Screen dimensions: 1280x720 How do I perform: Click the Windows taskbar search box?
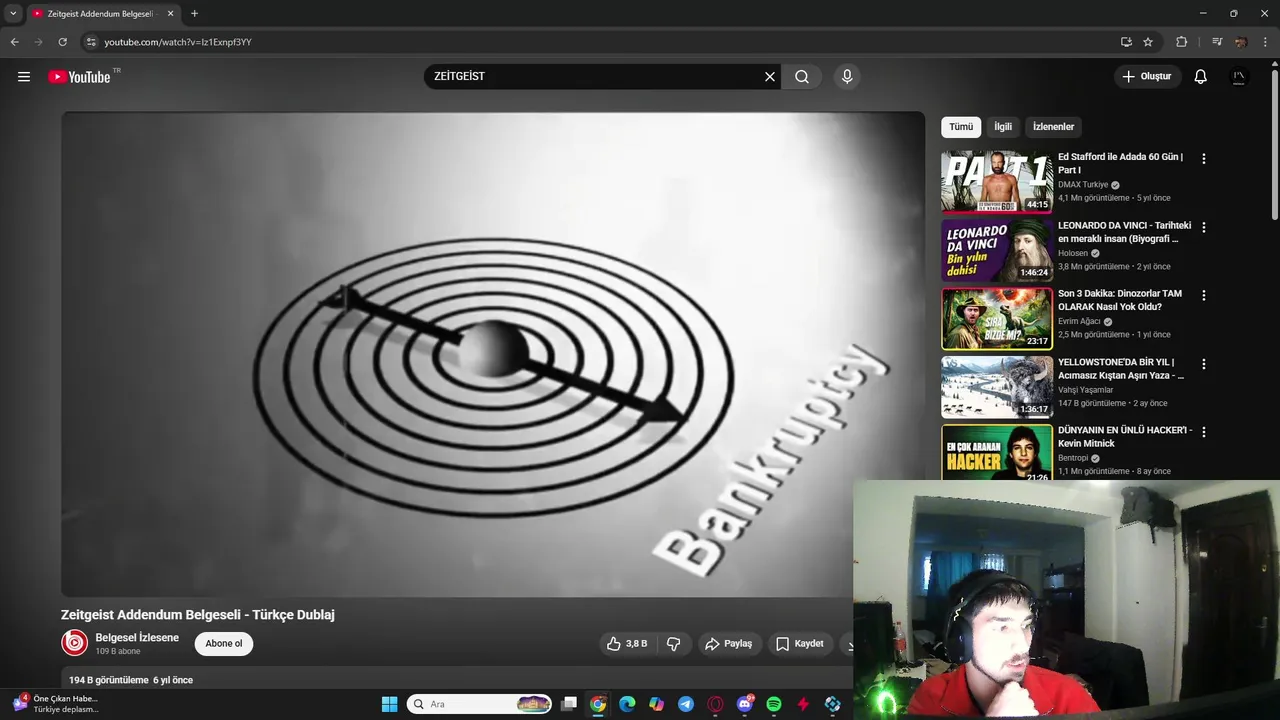[479, 704]
